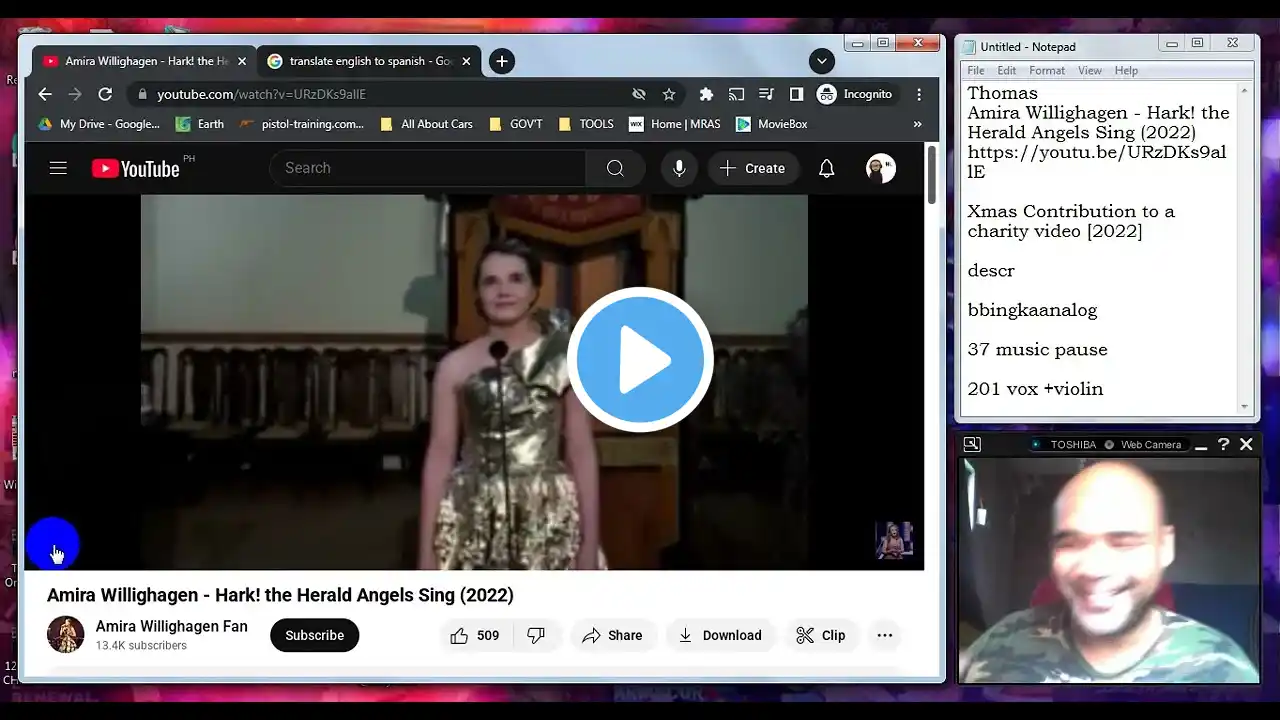
Task: Expand the tab search dropdown chevron
Action: point(821,61)
